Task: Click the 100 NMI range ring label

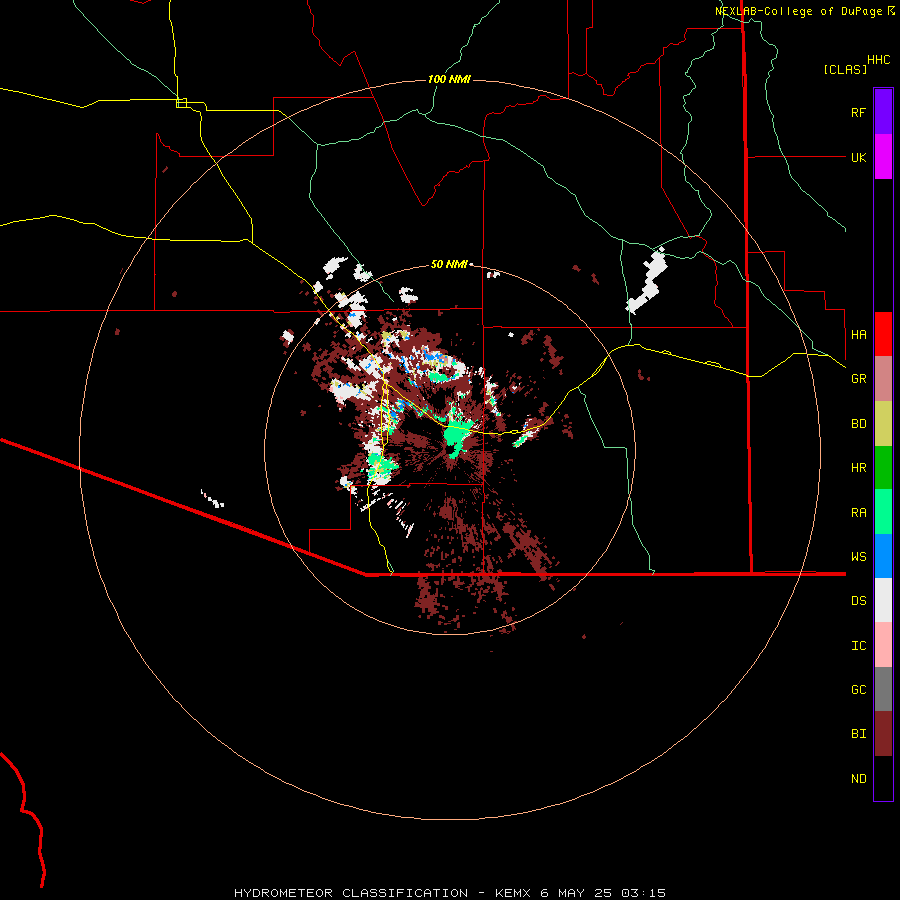Action: [449, 79]
